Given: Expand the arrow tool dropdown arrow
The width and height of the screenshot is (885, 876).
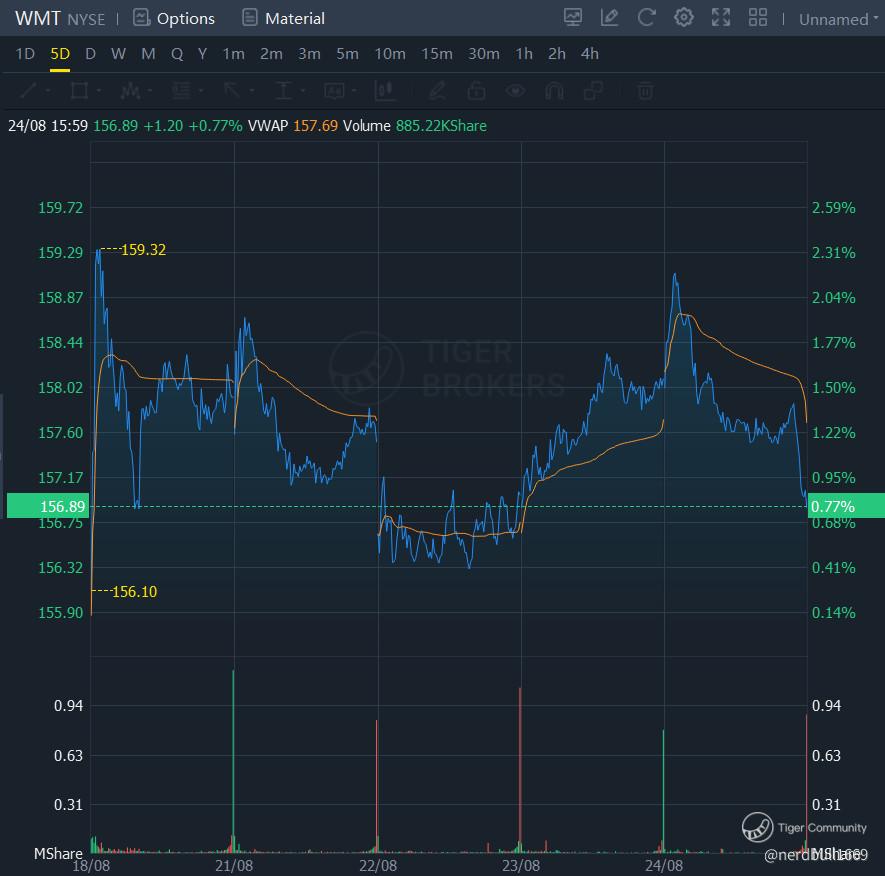Looking at the screenshot, I should (252, 90).
